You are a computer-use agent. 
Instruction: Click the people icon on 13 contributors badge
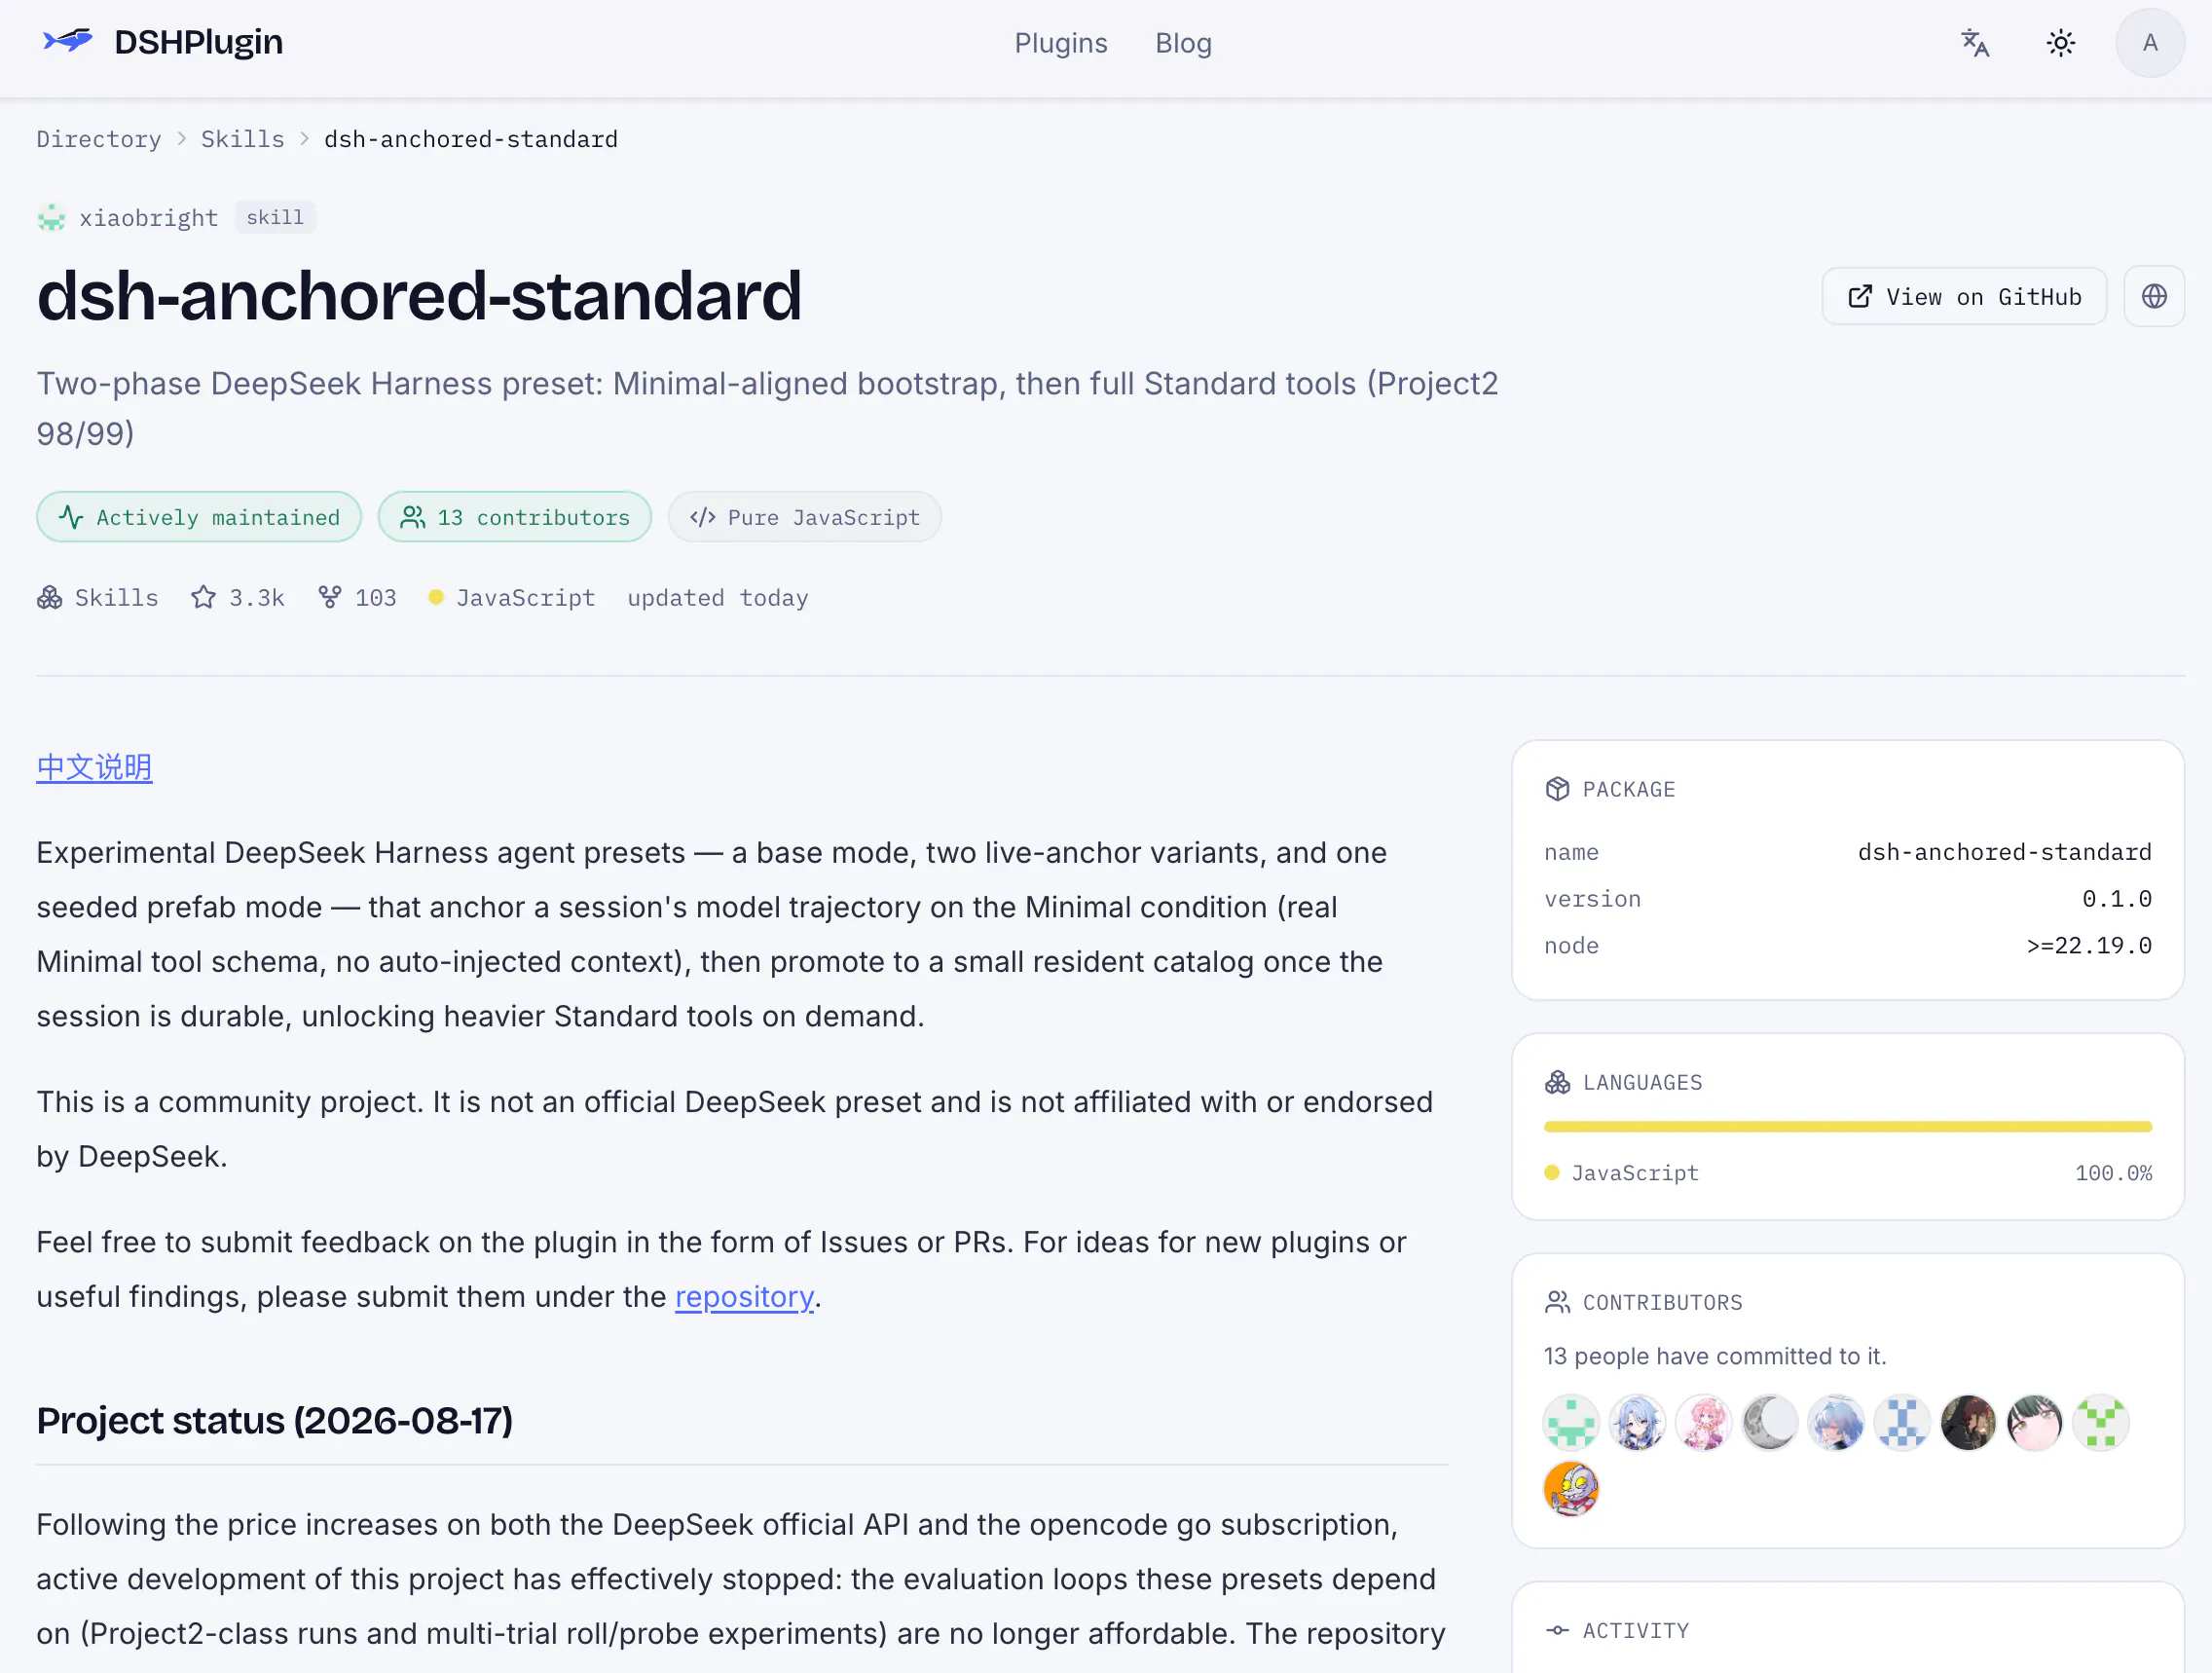coord(413,517)
